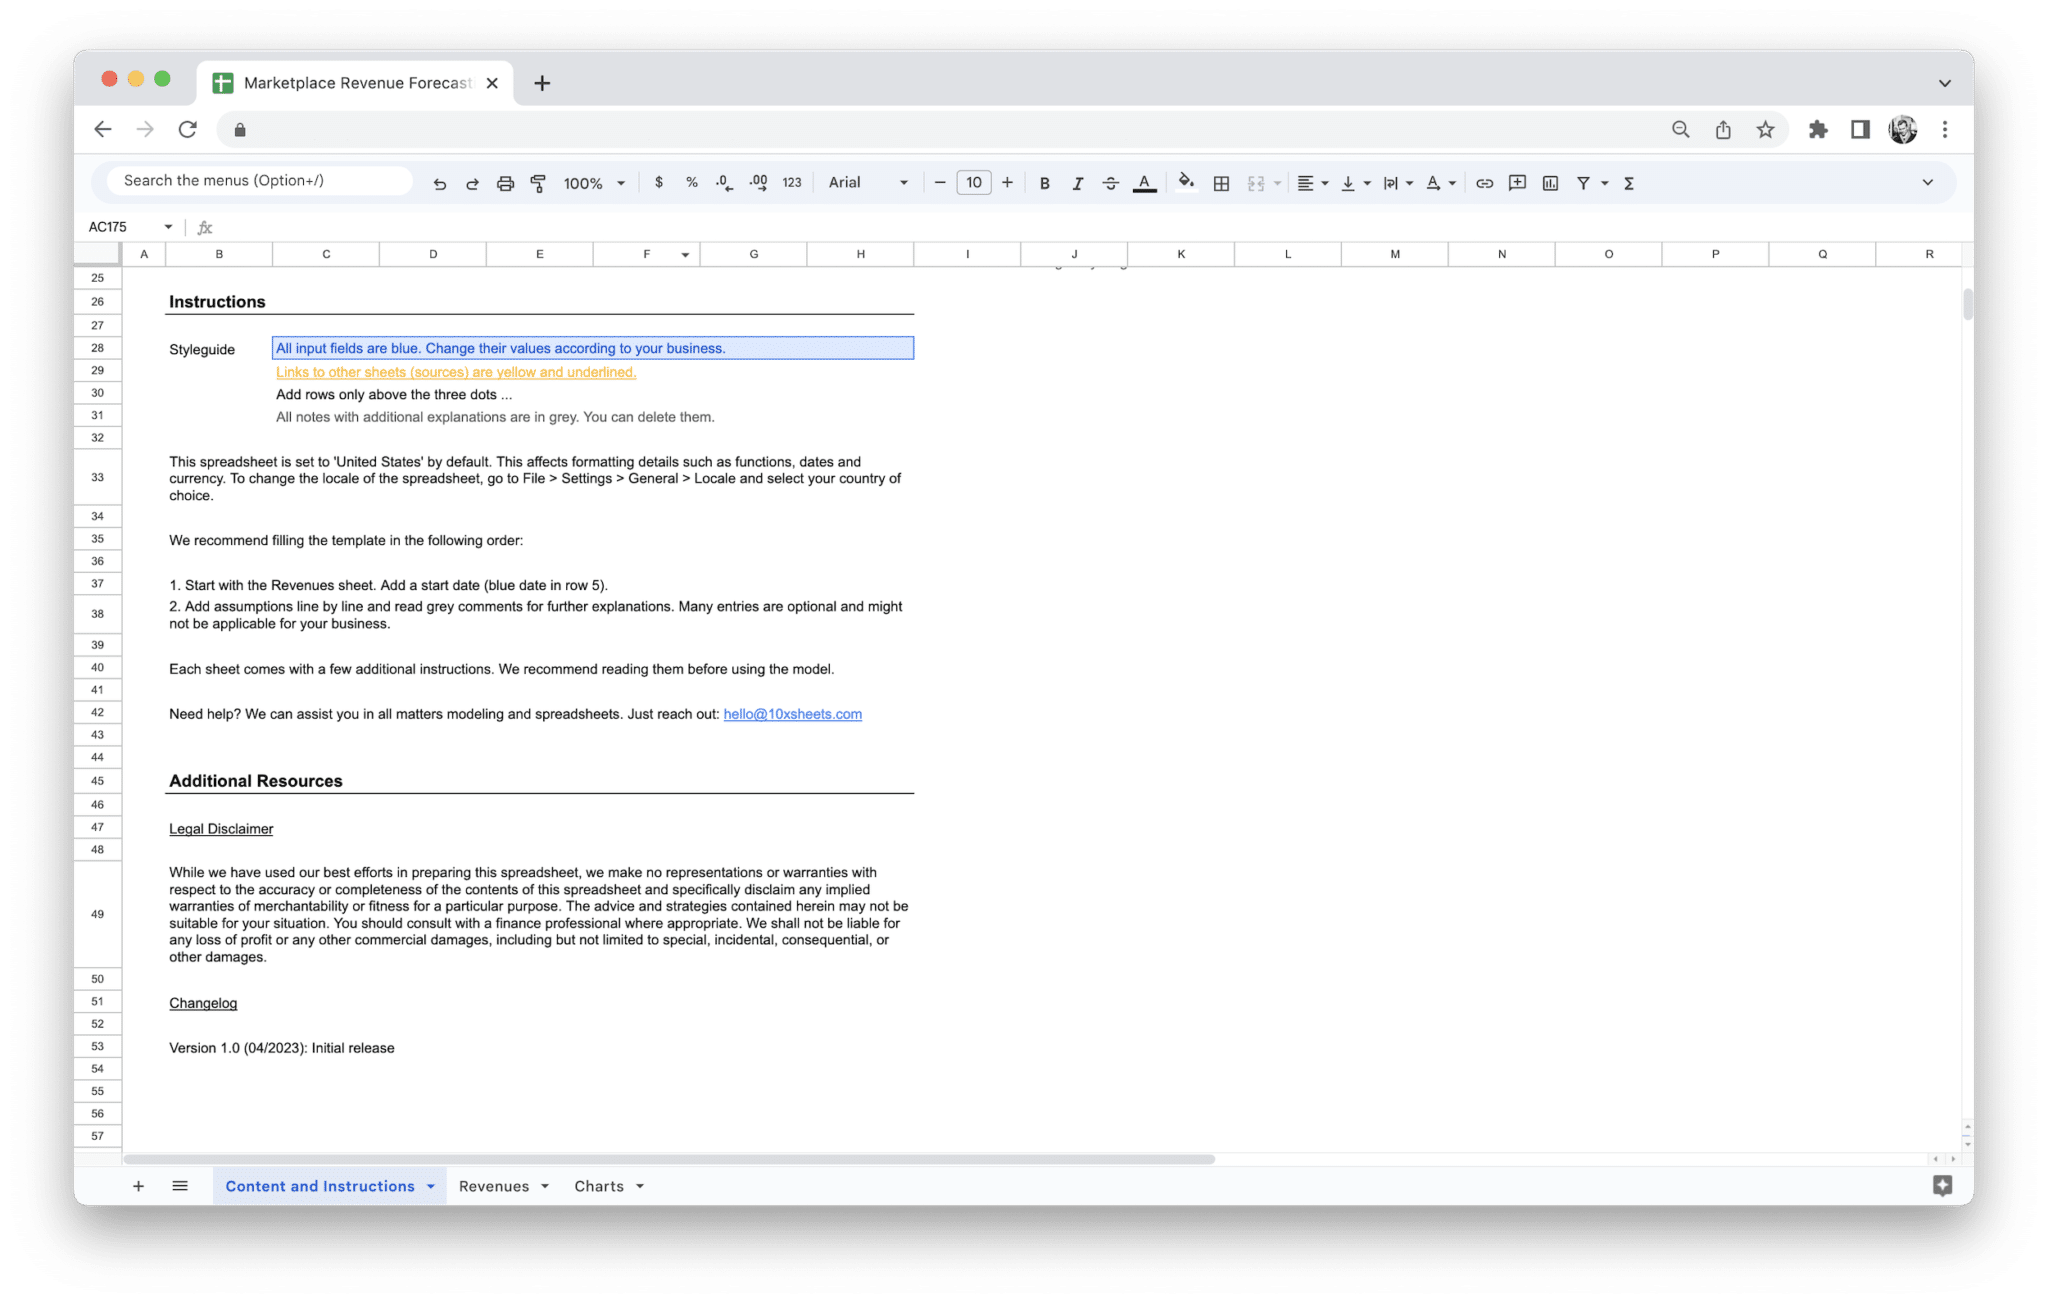Open the Functions sigma menu
The width and height of the screenshot is (2048, 1303).
(1629, 182)
